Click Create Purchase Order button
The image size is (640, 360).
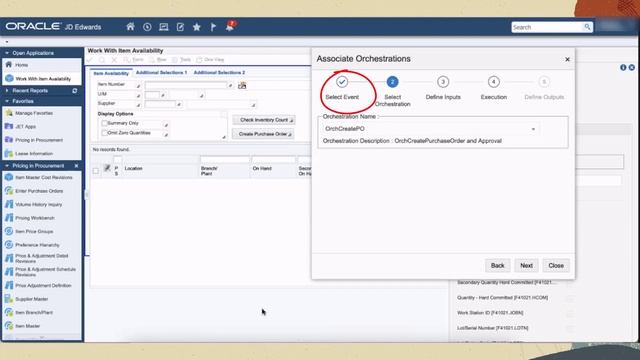(263, 134)
